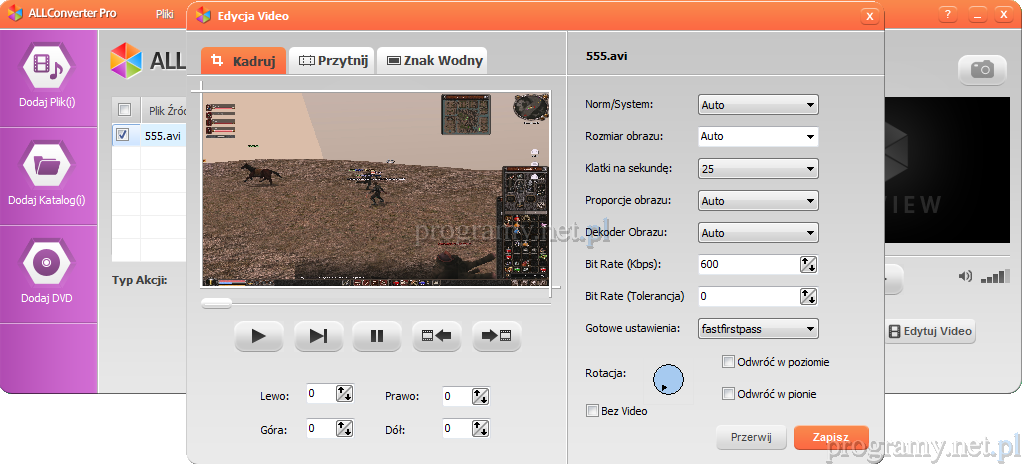
Task: Switch to the Przytnij tab
Action: pyautogui.click(x=334, y=61)
